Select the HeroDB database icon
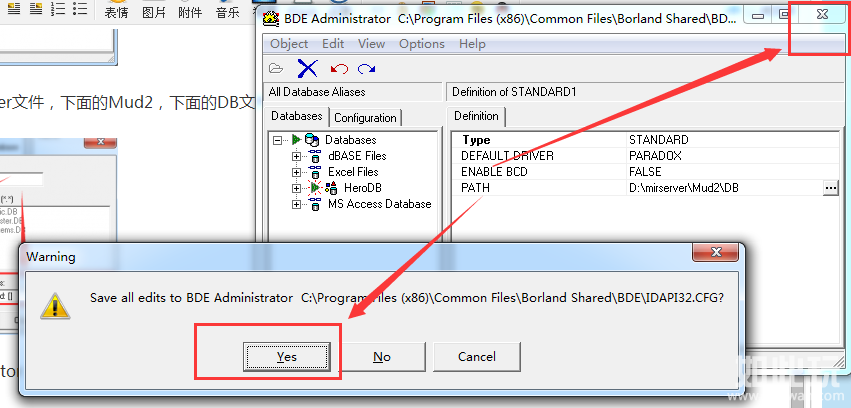This screenshot has width=851, height=408. 333,188
